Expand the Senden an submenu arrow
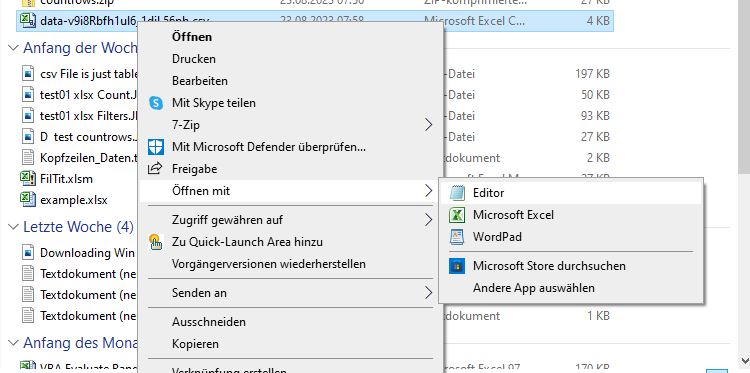This screenshot has height=373, width=750. click(x=429, y=293)
